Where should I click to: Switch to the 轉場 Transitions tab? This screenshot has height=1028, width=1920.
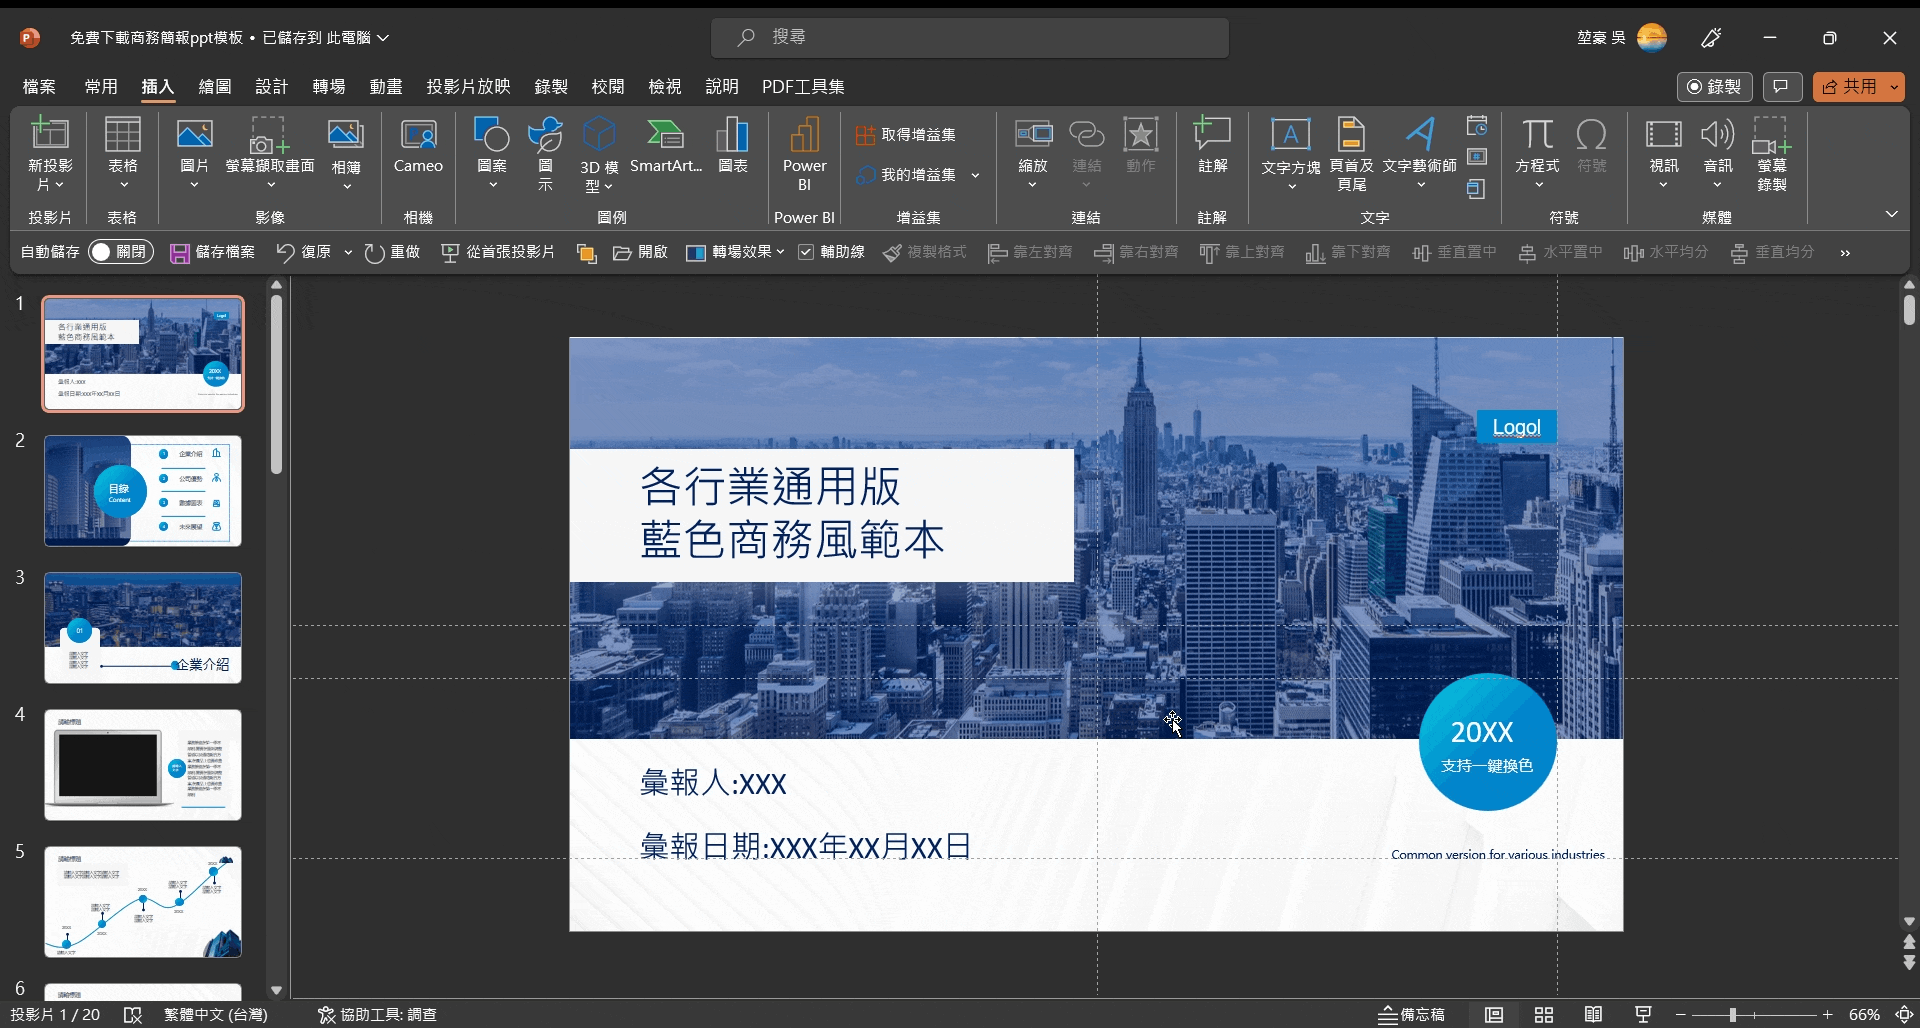coord(328,87)
